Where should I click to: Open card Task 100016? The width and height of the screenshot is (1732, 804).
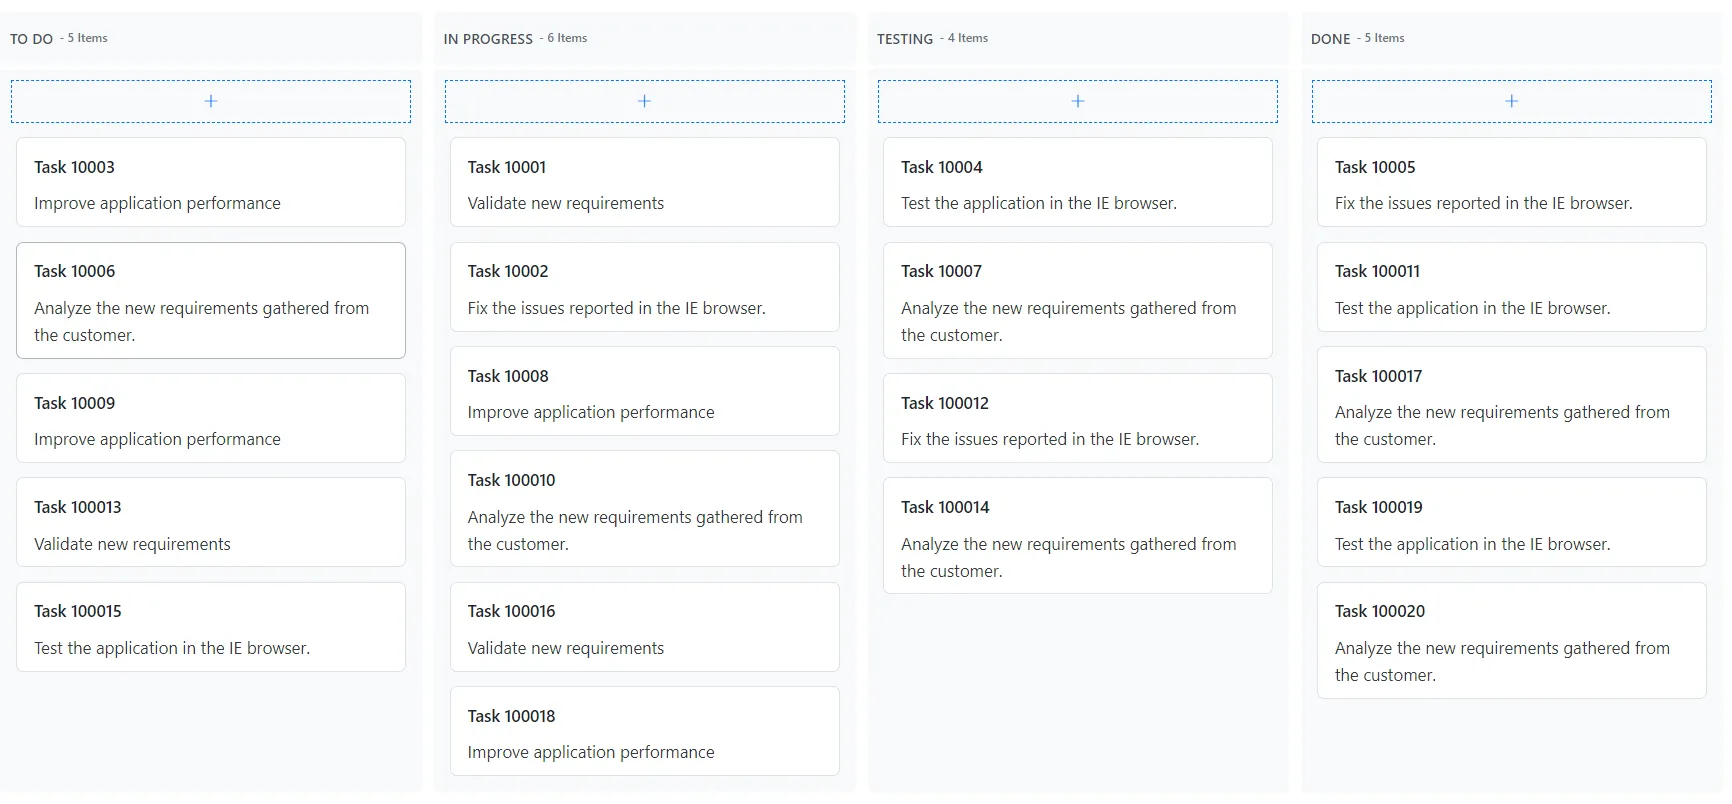[645, 627]
